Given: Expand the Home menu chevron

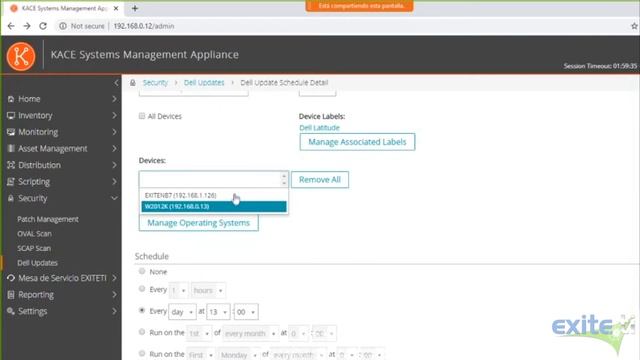Looking at the screenshot, I should click(x=114, y=99).
